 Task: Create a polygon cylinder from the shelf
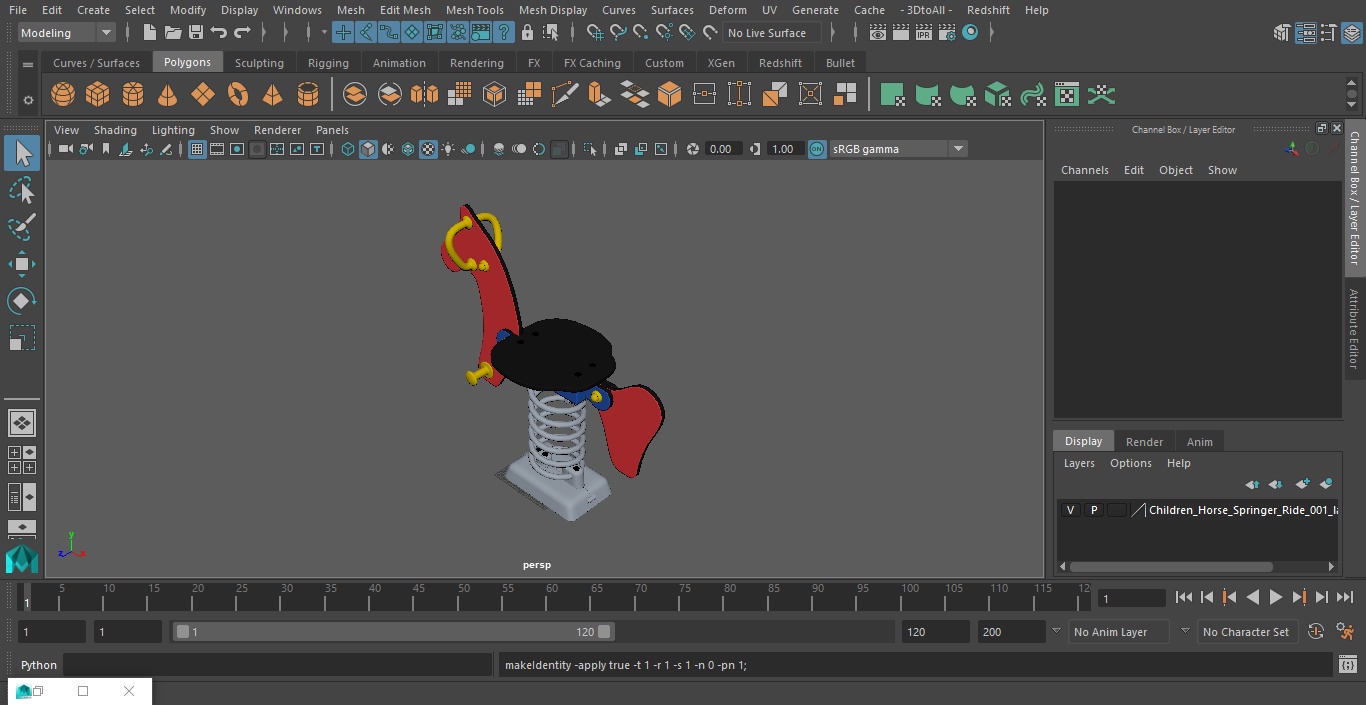click(x=133, y=95)
